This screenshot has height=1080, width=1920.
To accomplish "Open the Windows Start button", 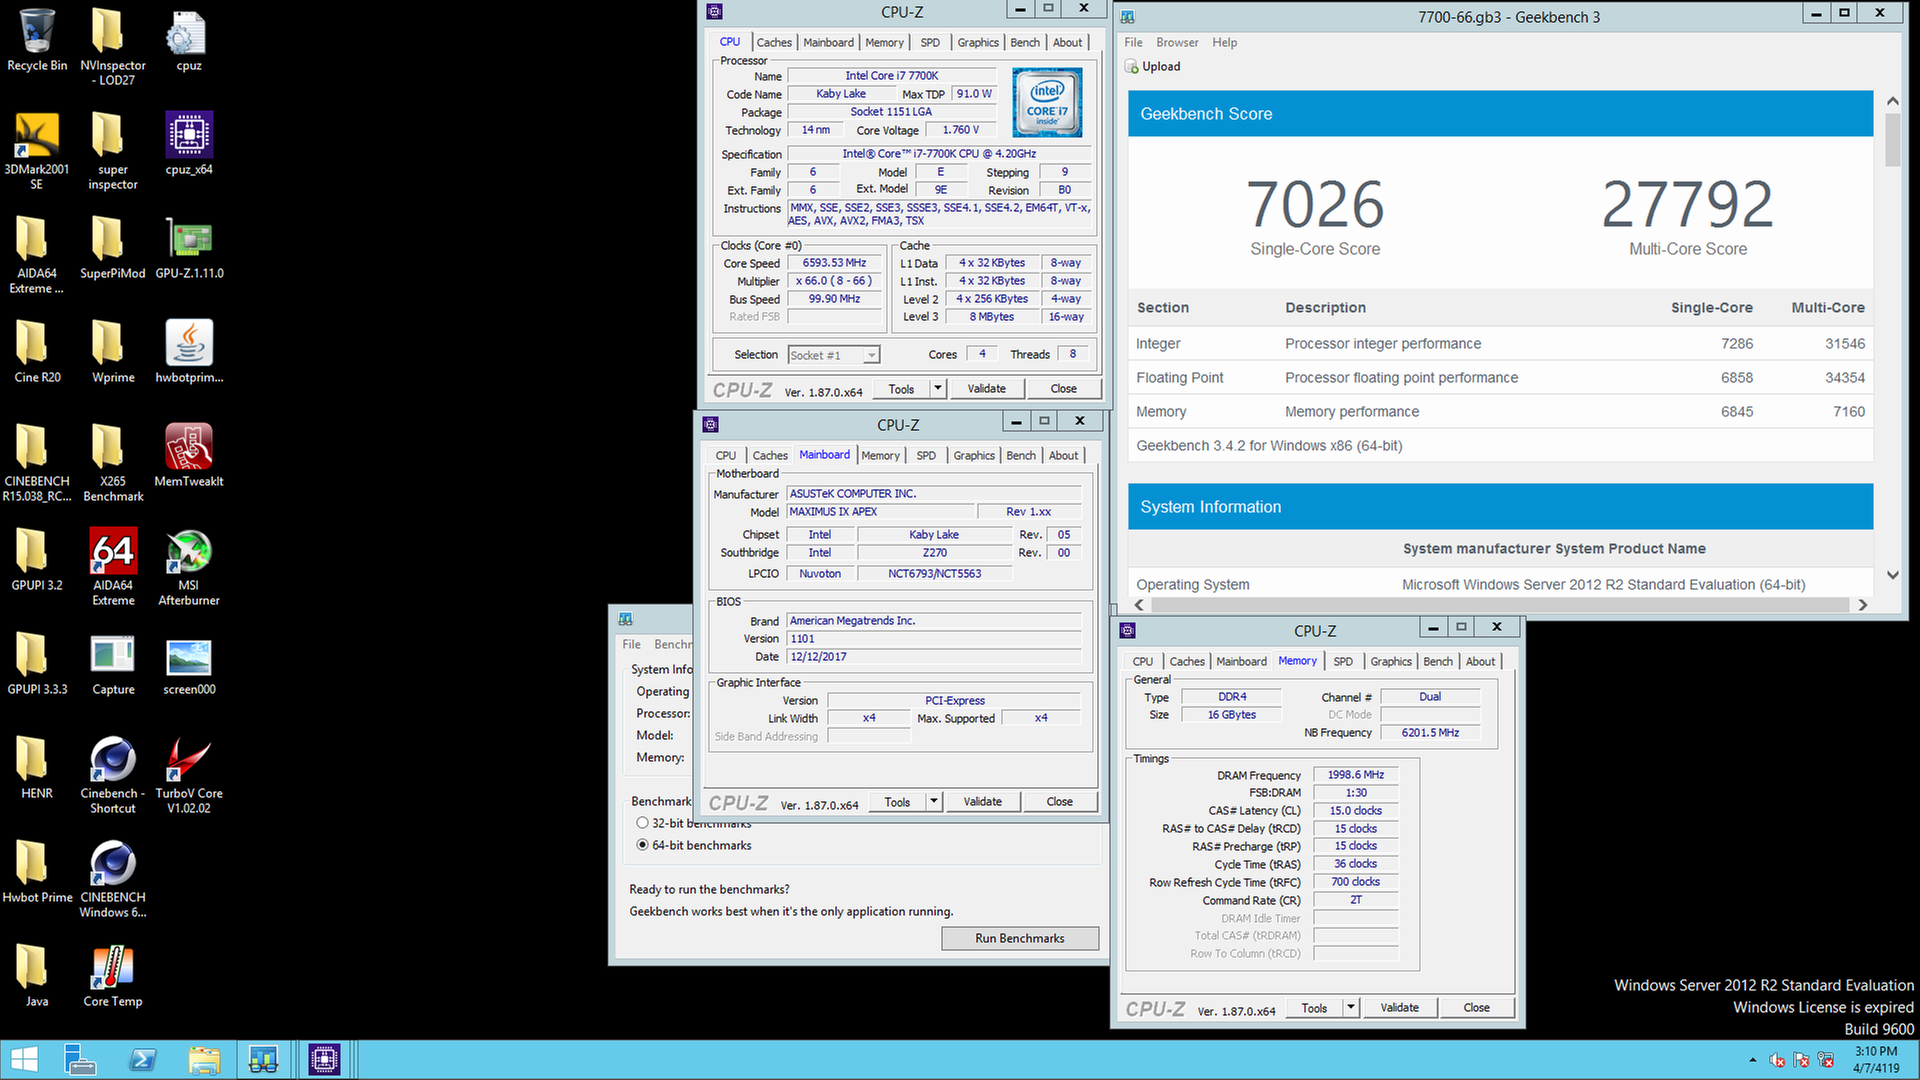I will click(x=24, y=1060).
